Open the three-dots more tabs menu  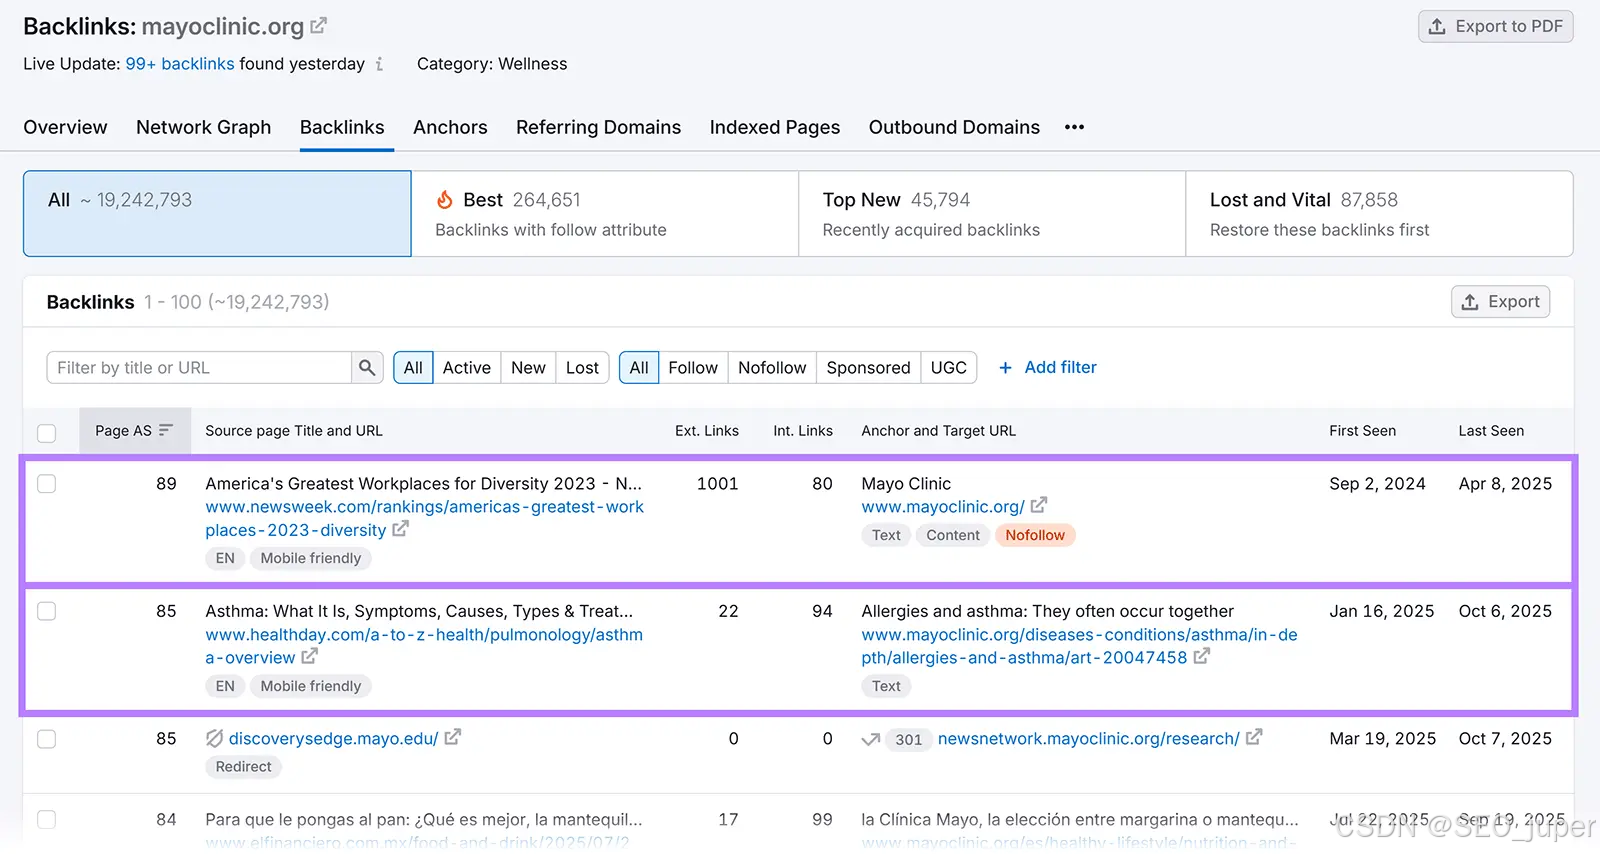(1075, 127)
